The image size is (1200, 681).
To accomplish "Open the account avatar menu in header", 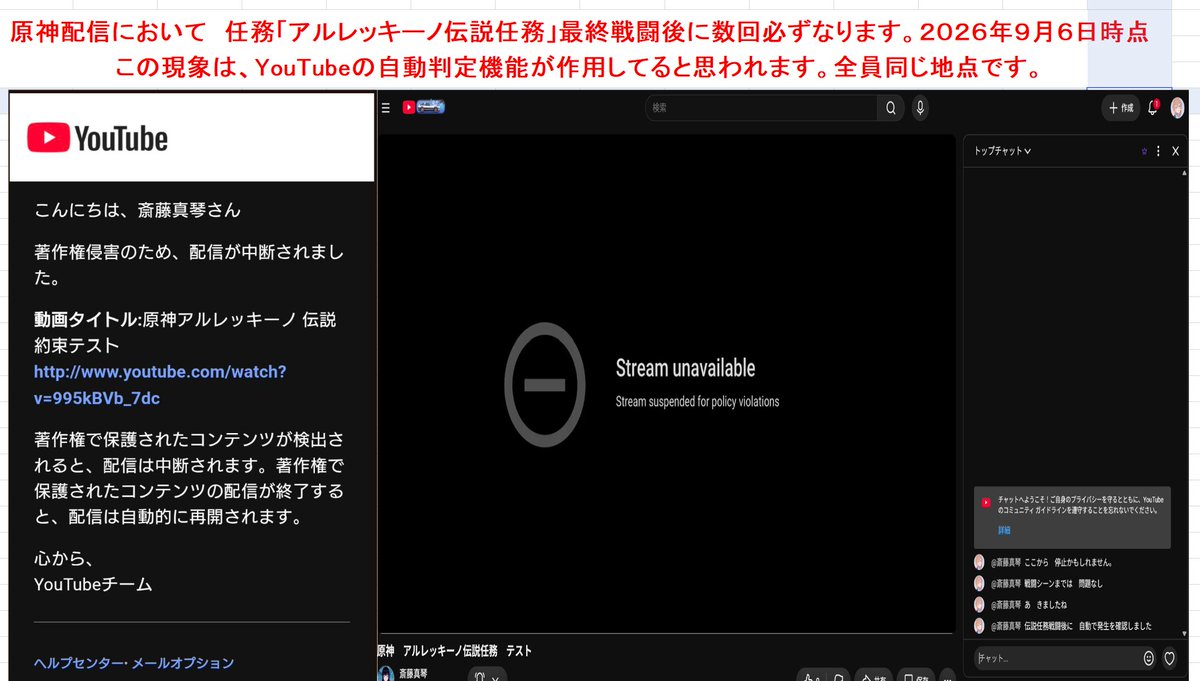I will [1178, 107].
